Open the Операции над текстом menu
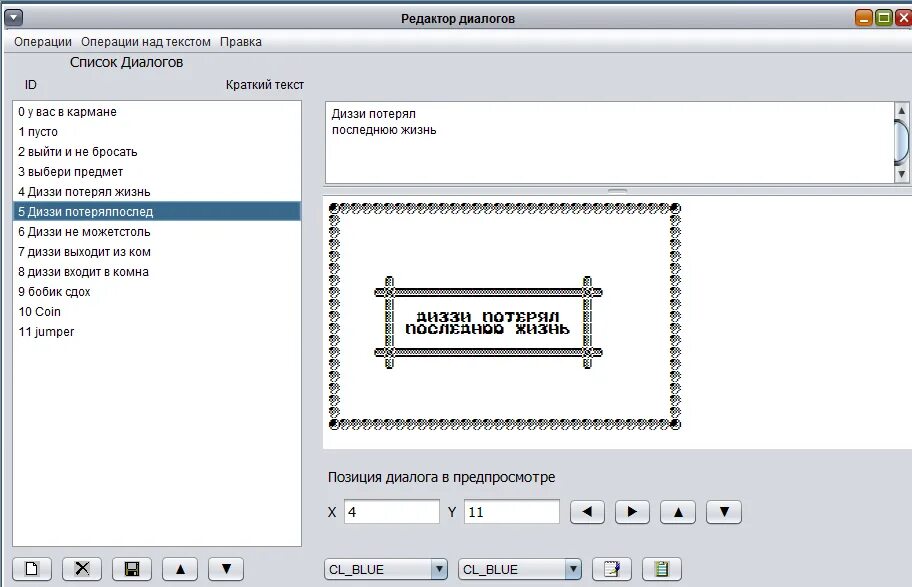Screen dimensions: 912x587 pyautogui.click(x=146, y=41)
